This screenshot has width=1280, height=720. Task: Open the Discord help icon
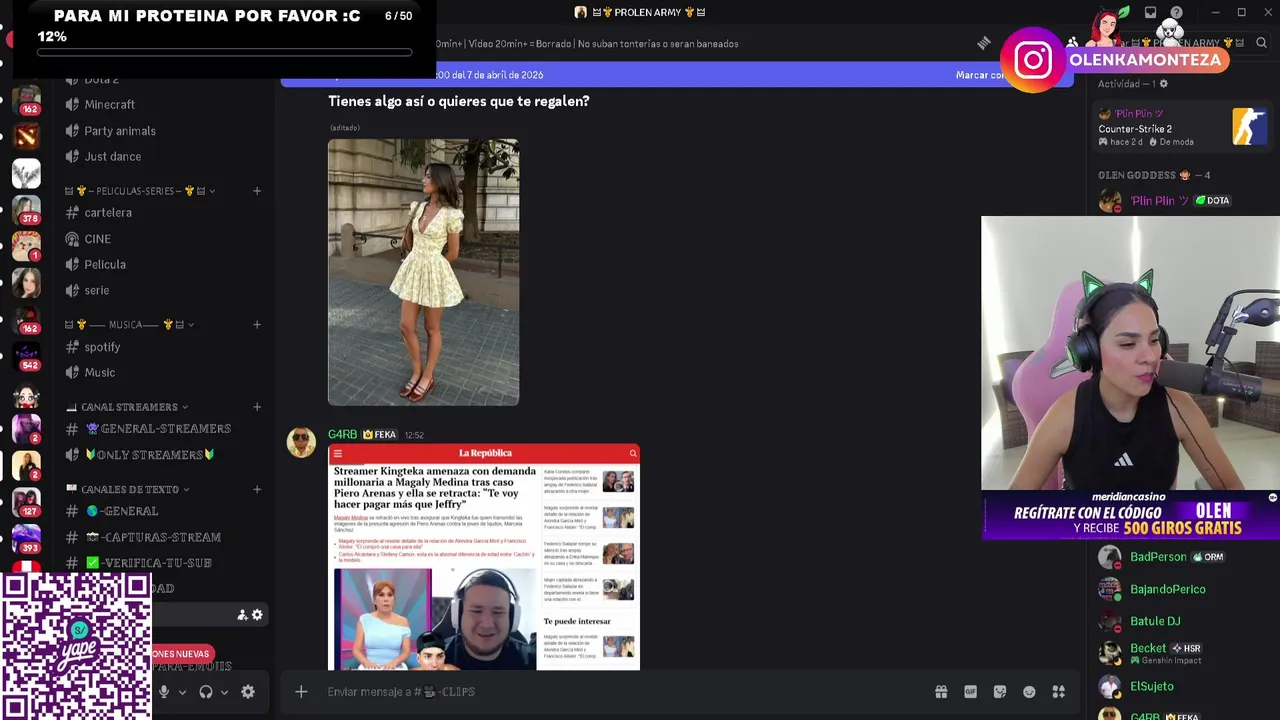pos(1176,13)
